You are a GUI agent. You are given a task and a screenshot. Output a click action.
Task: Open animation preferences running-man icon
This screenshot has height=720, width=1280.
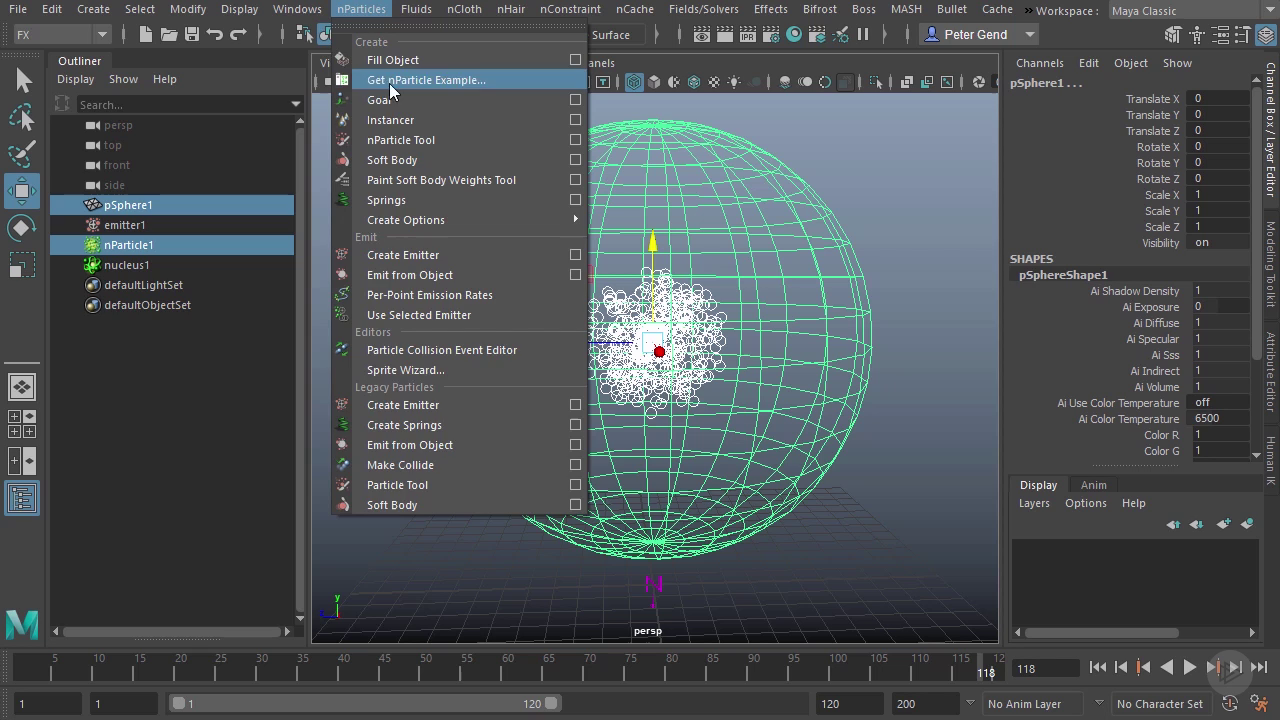(x=1261, y=703)
